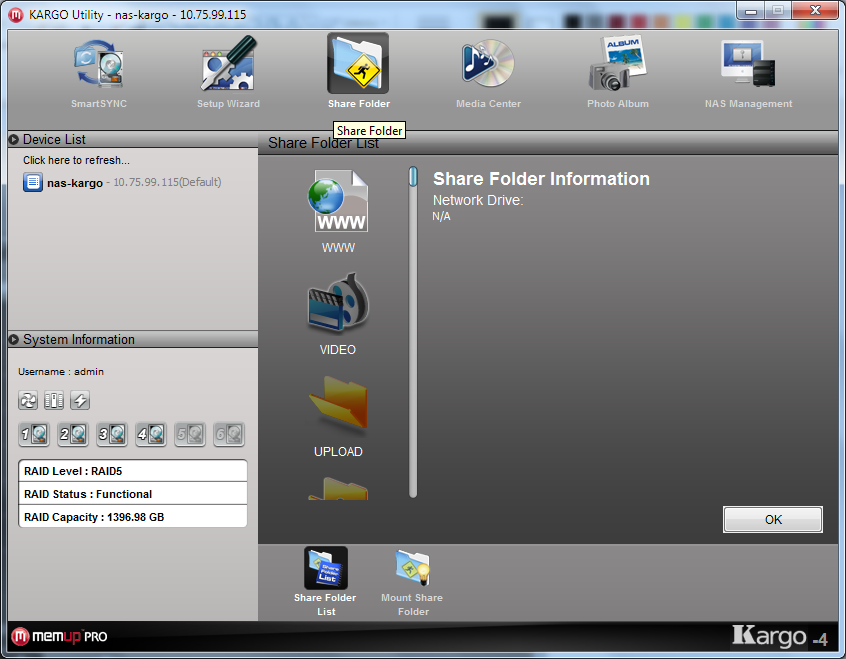Open the Media Center
Image resolution: width=846 pixels, height=659 pixels.
[x=488, y=71]
